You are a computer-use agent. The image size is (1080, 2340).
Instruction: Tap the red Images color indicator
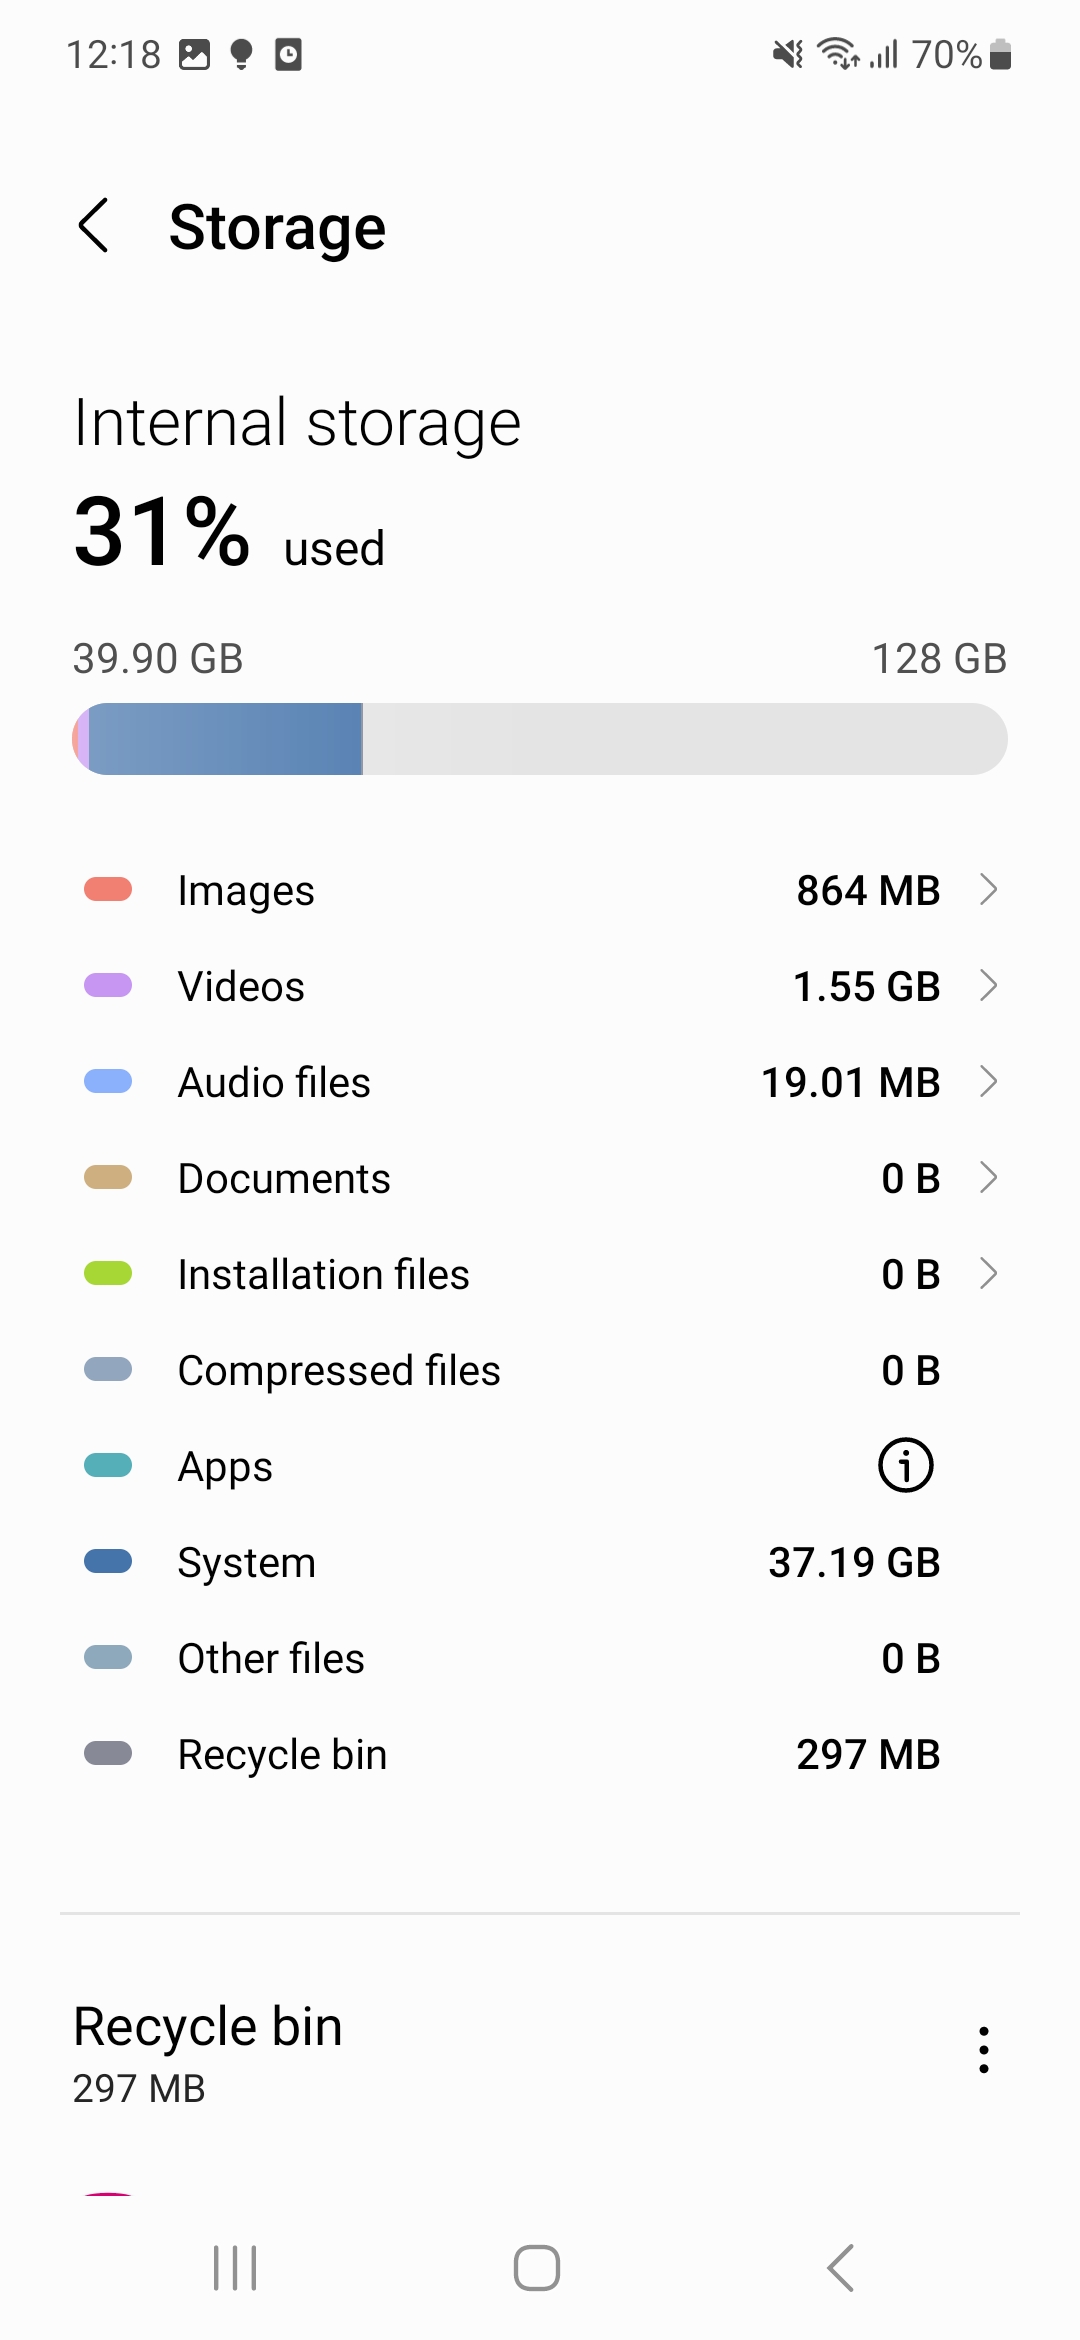point(108,890)
